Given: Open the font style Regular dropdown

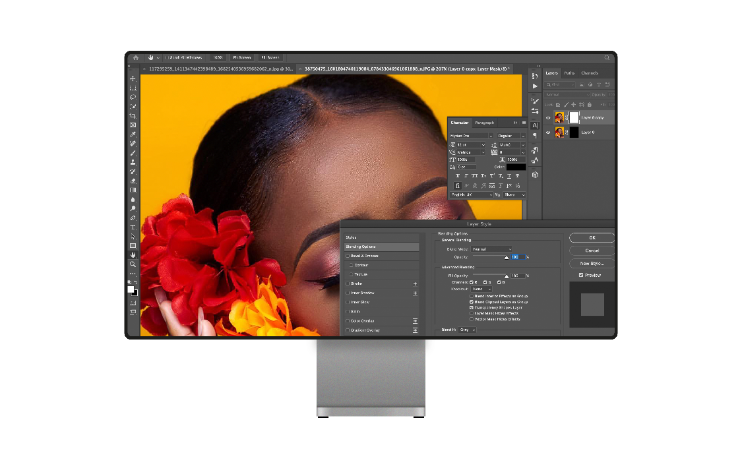Looking at the screenshot, I should tap(511, 136).
